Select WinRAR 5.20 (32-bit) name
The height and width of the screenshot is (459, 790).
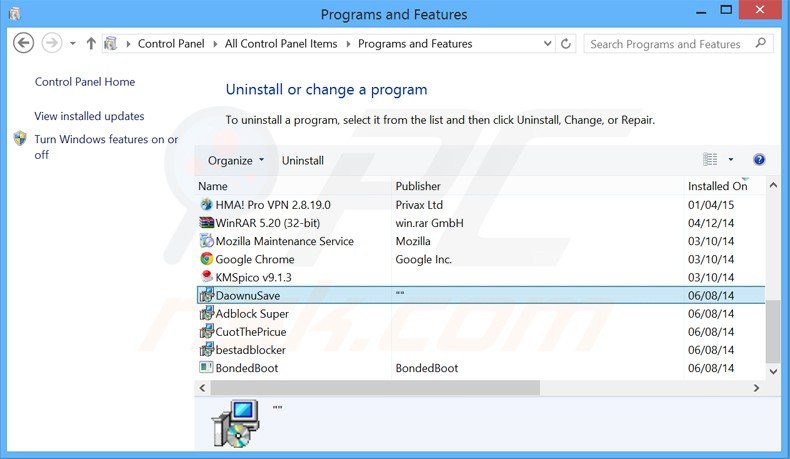pos(268,223)
